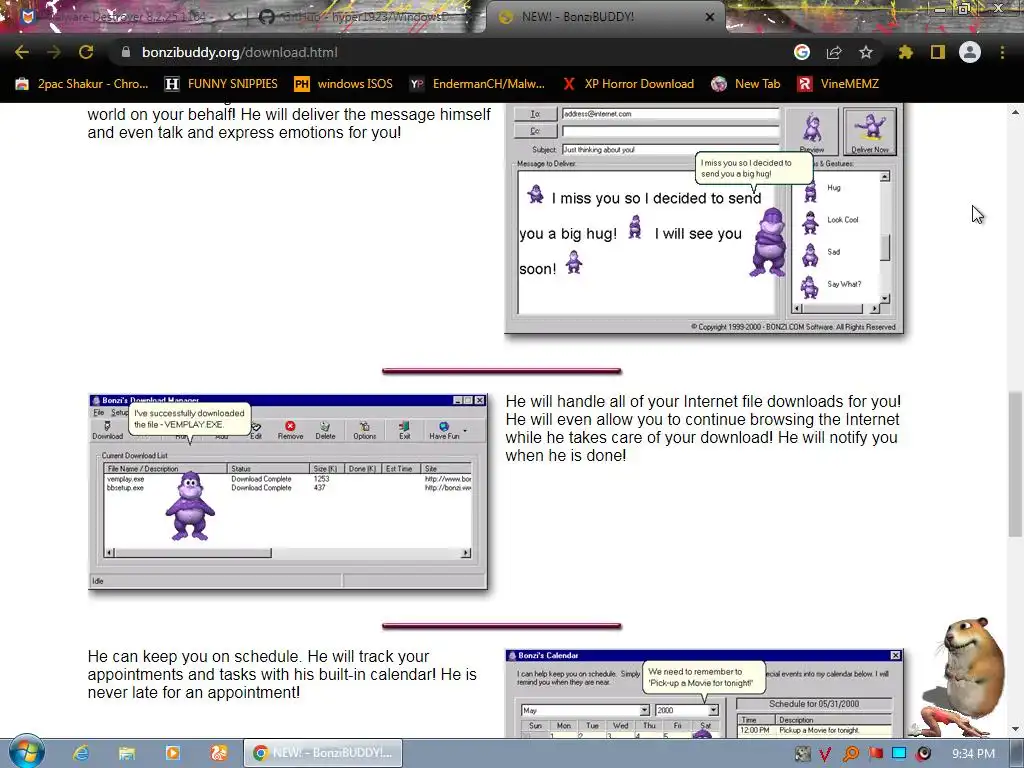Launch Internet Explorer from the taskbar
This screenshot has width=1024, height=768.
click(x=81, y=753)
